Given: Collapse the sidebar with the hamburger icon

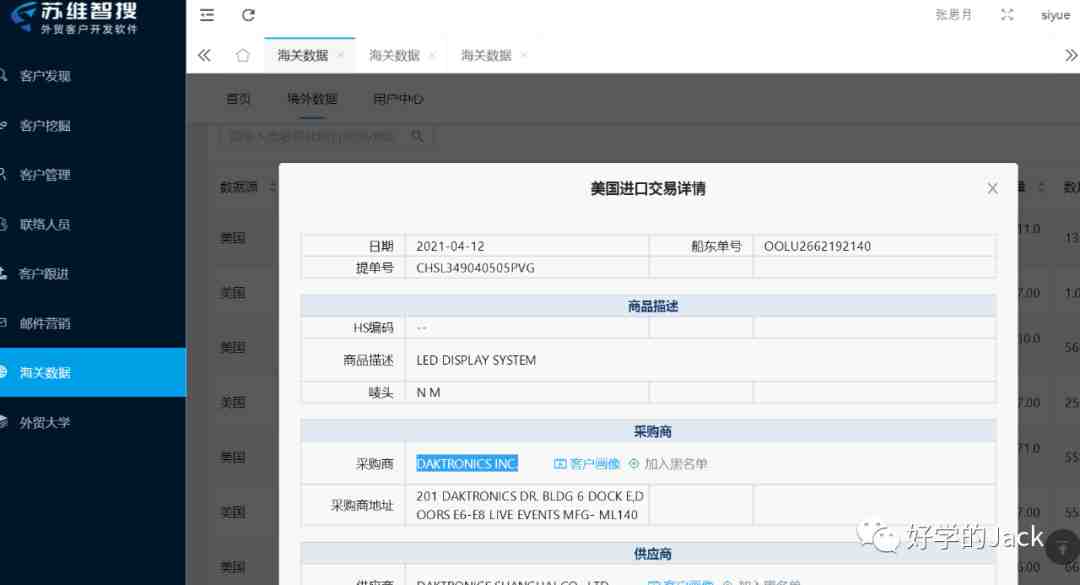Looking at the screenshot, I should tap(207, 15).
